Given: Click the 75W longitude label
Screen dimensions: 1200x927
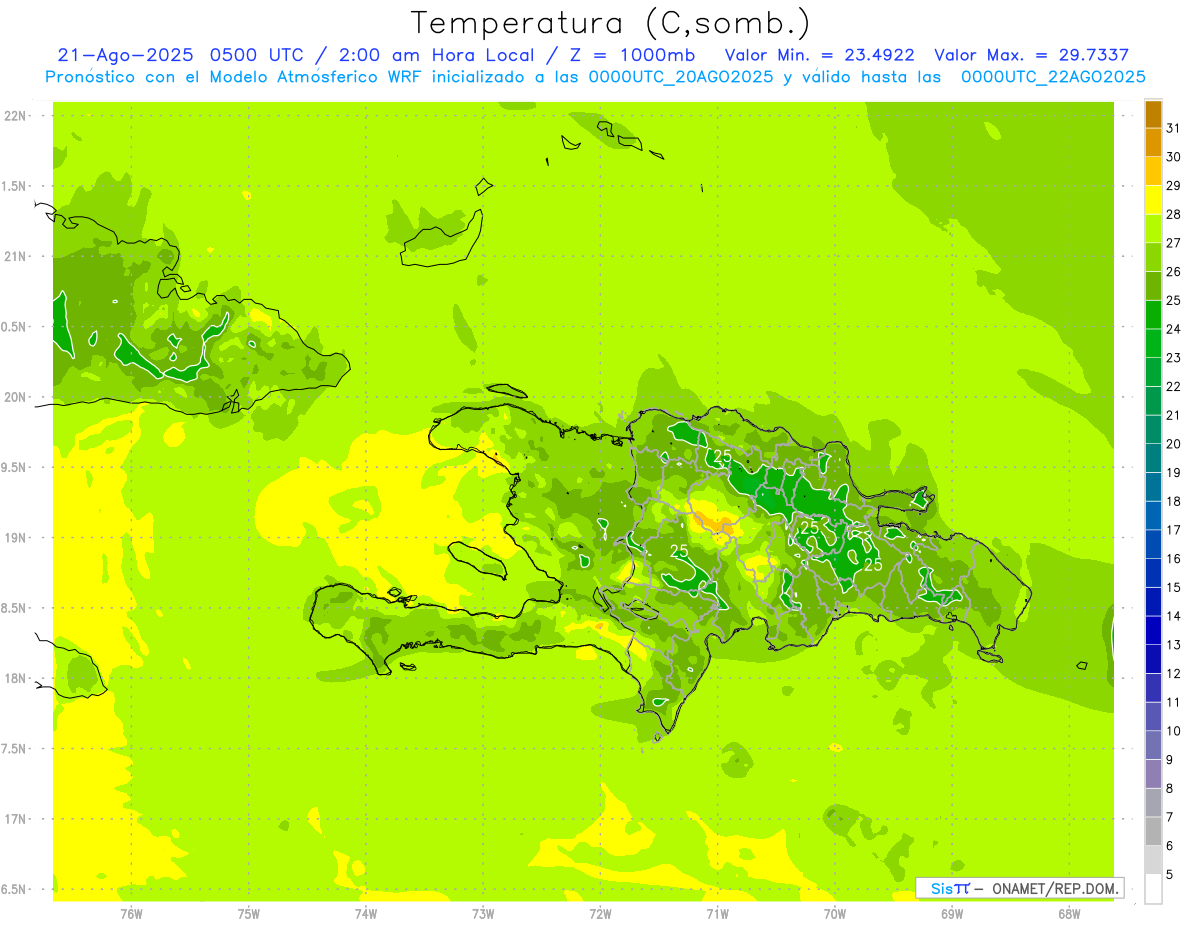Looking at the screenshot, I should [249, 913].
